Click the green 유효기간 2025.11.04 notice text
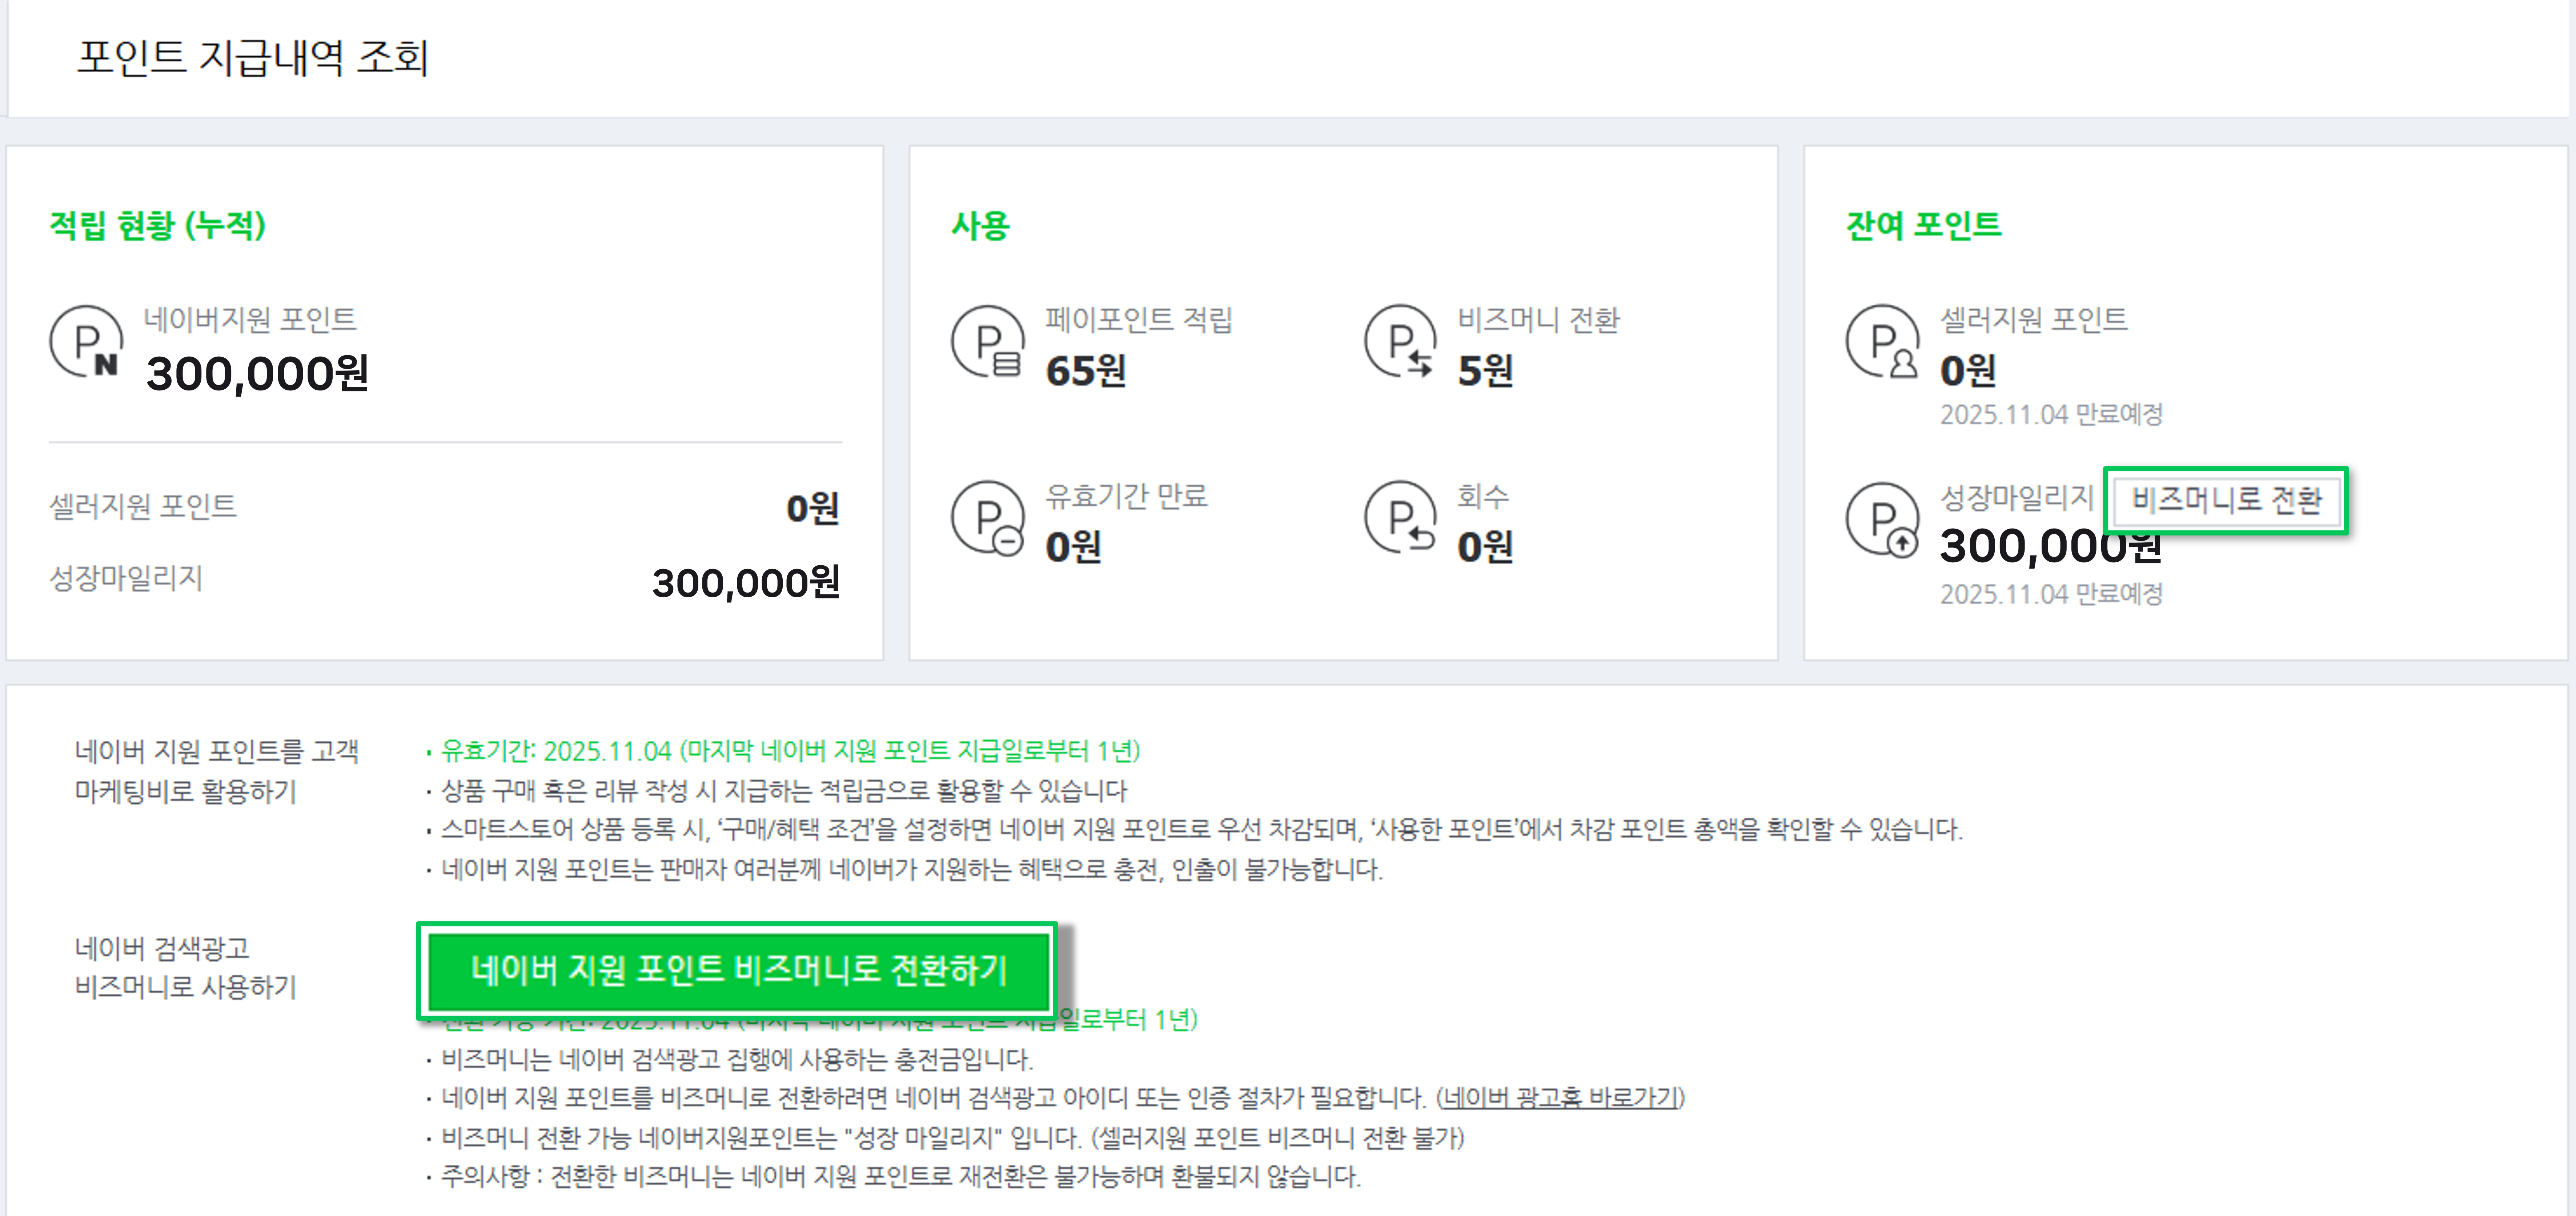This screenshot has height=1216, width=2576. (790, 751)
